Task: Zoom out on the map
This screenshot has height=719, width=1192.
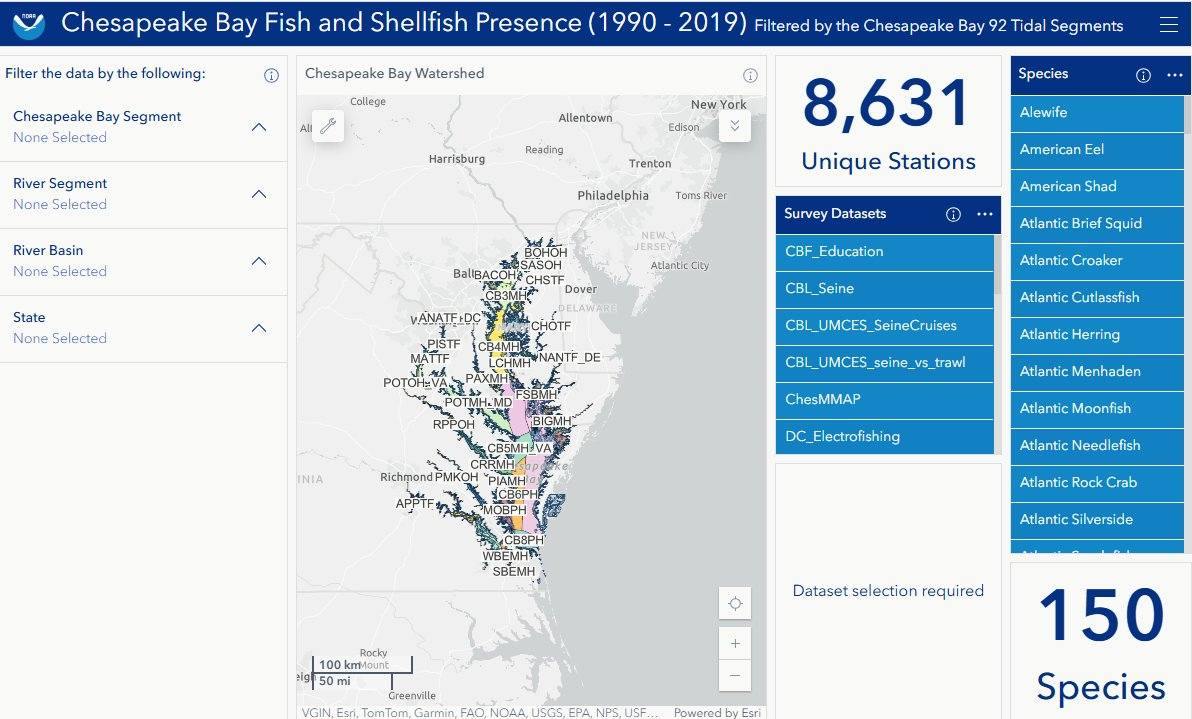Action: 734,676
